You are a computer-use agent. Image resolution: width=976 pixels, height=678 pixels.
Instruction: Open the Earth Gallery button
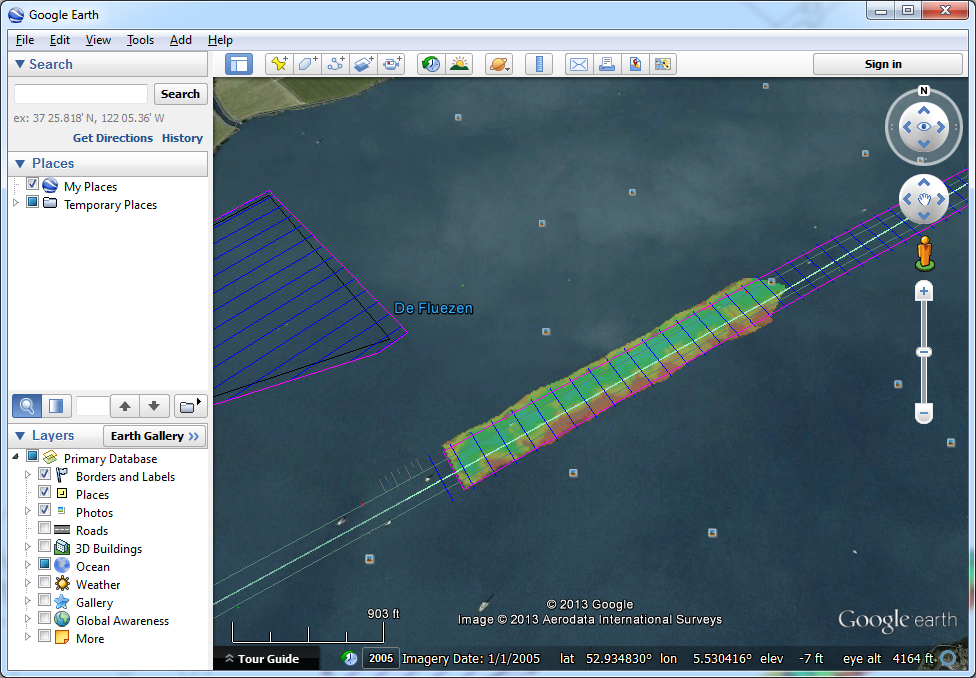point(154,436)
